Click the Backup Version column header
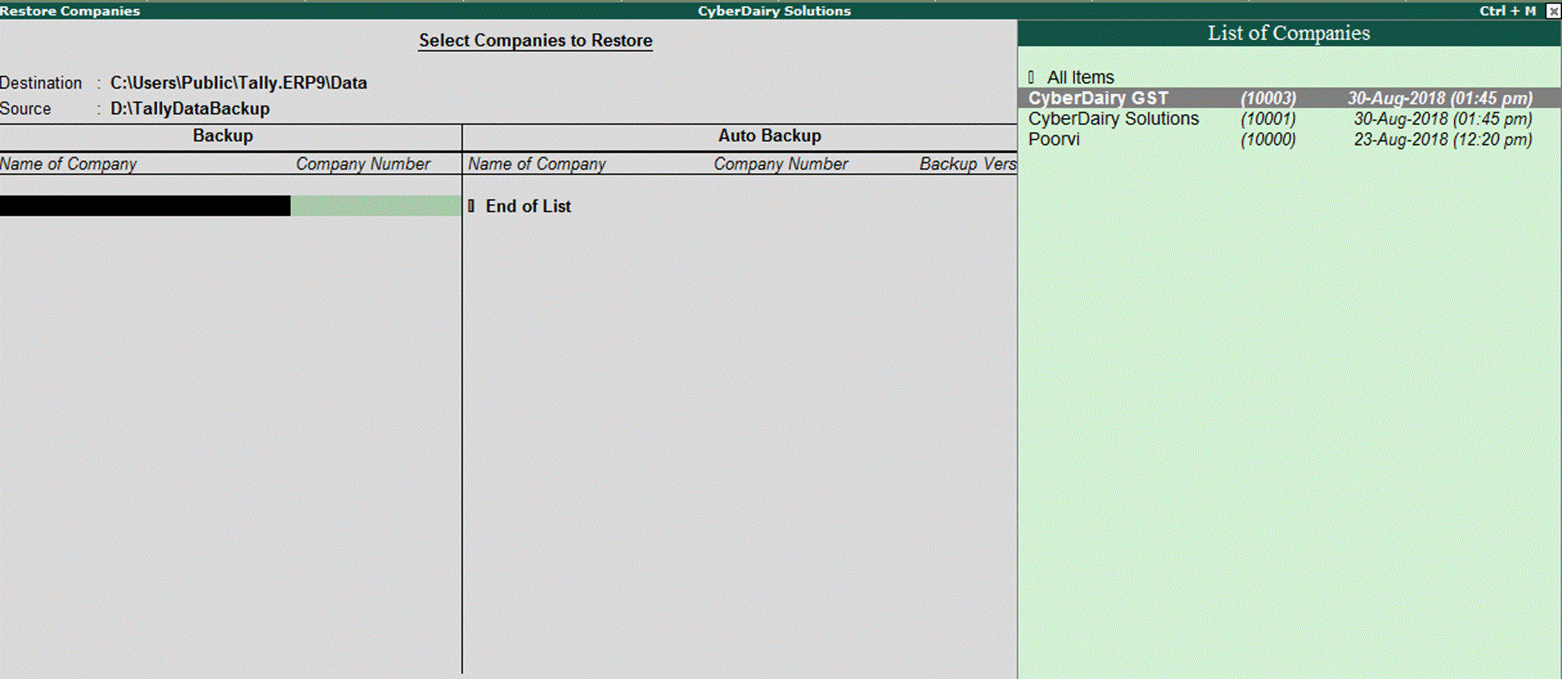1562x679 pixels. tap(967, 164)
